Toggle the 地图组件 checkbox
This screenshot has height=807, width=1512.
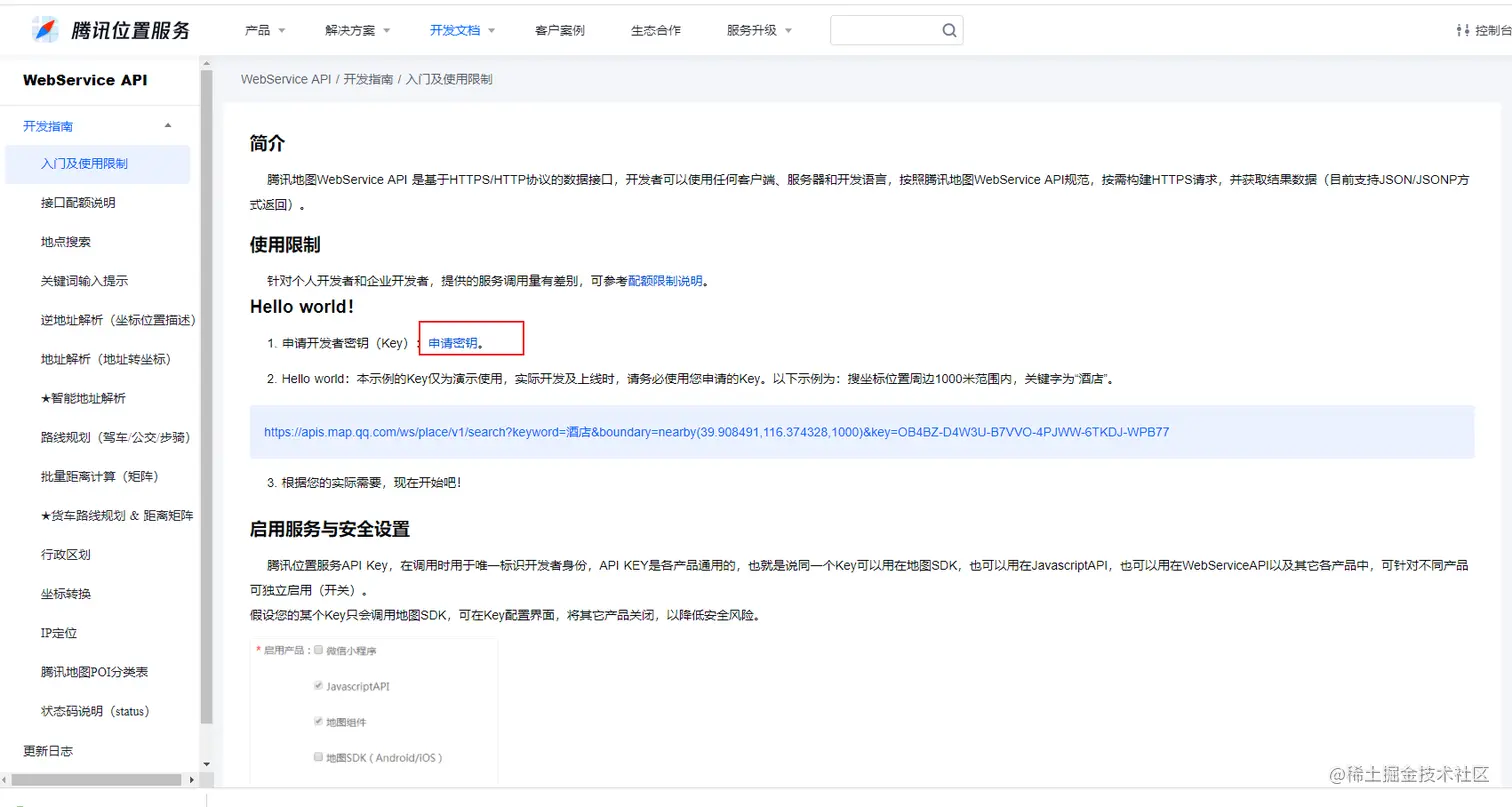(x=319, y=722)
